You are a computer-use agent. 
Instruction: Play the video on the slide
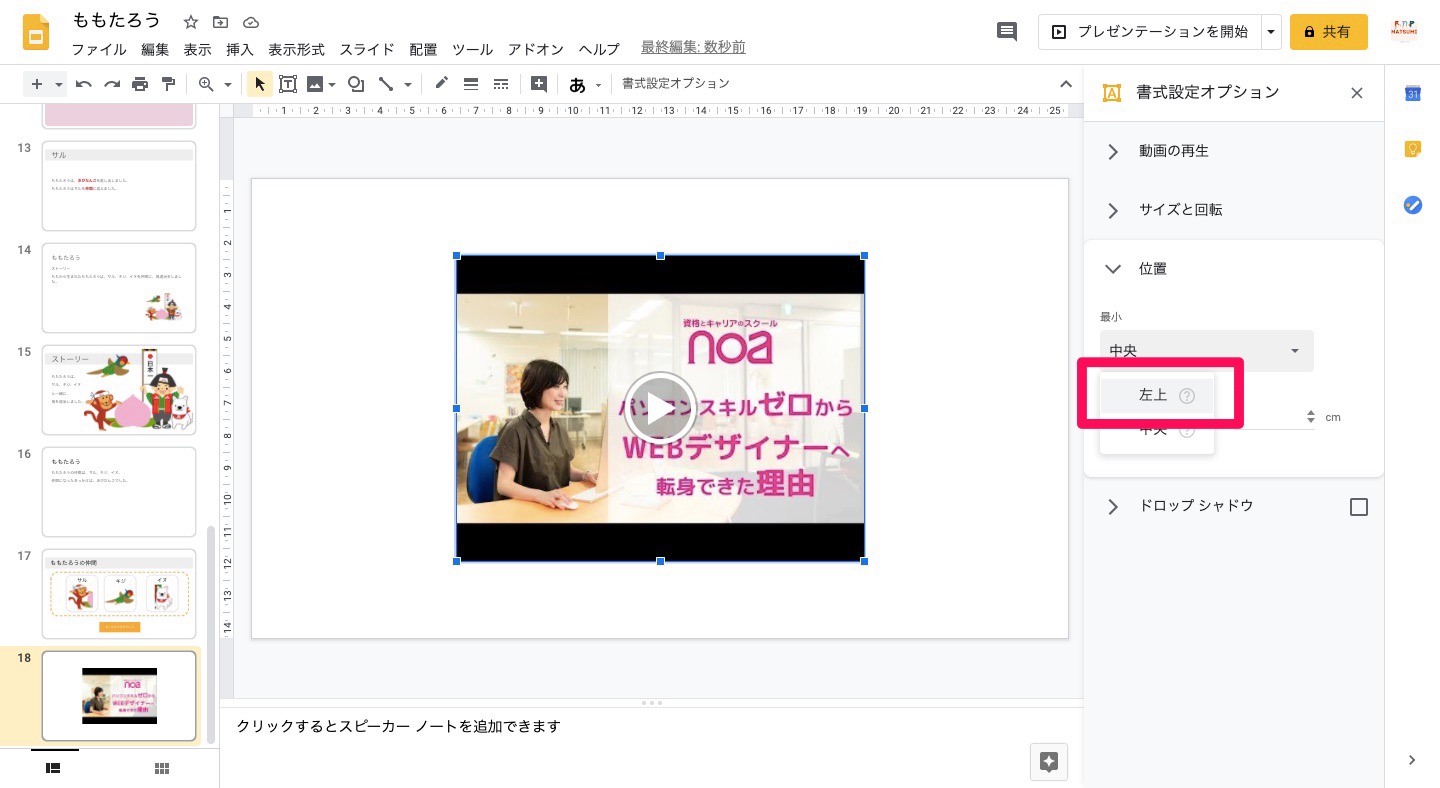(x=660, y=408)
